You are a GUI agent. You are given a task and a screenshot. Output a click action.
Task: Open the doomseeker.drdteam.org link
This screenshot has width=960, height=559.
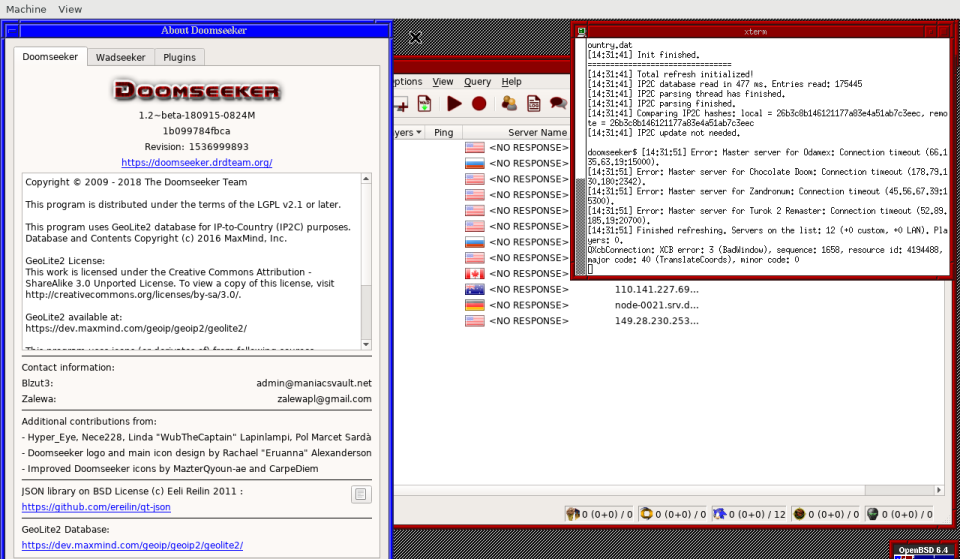tap(196, 162)
